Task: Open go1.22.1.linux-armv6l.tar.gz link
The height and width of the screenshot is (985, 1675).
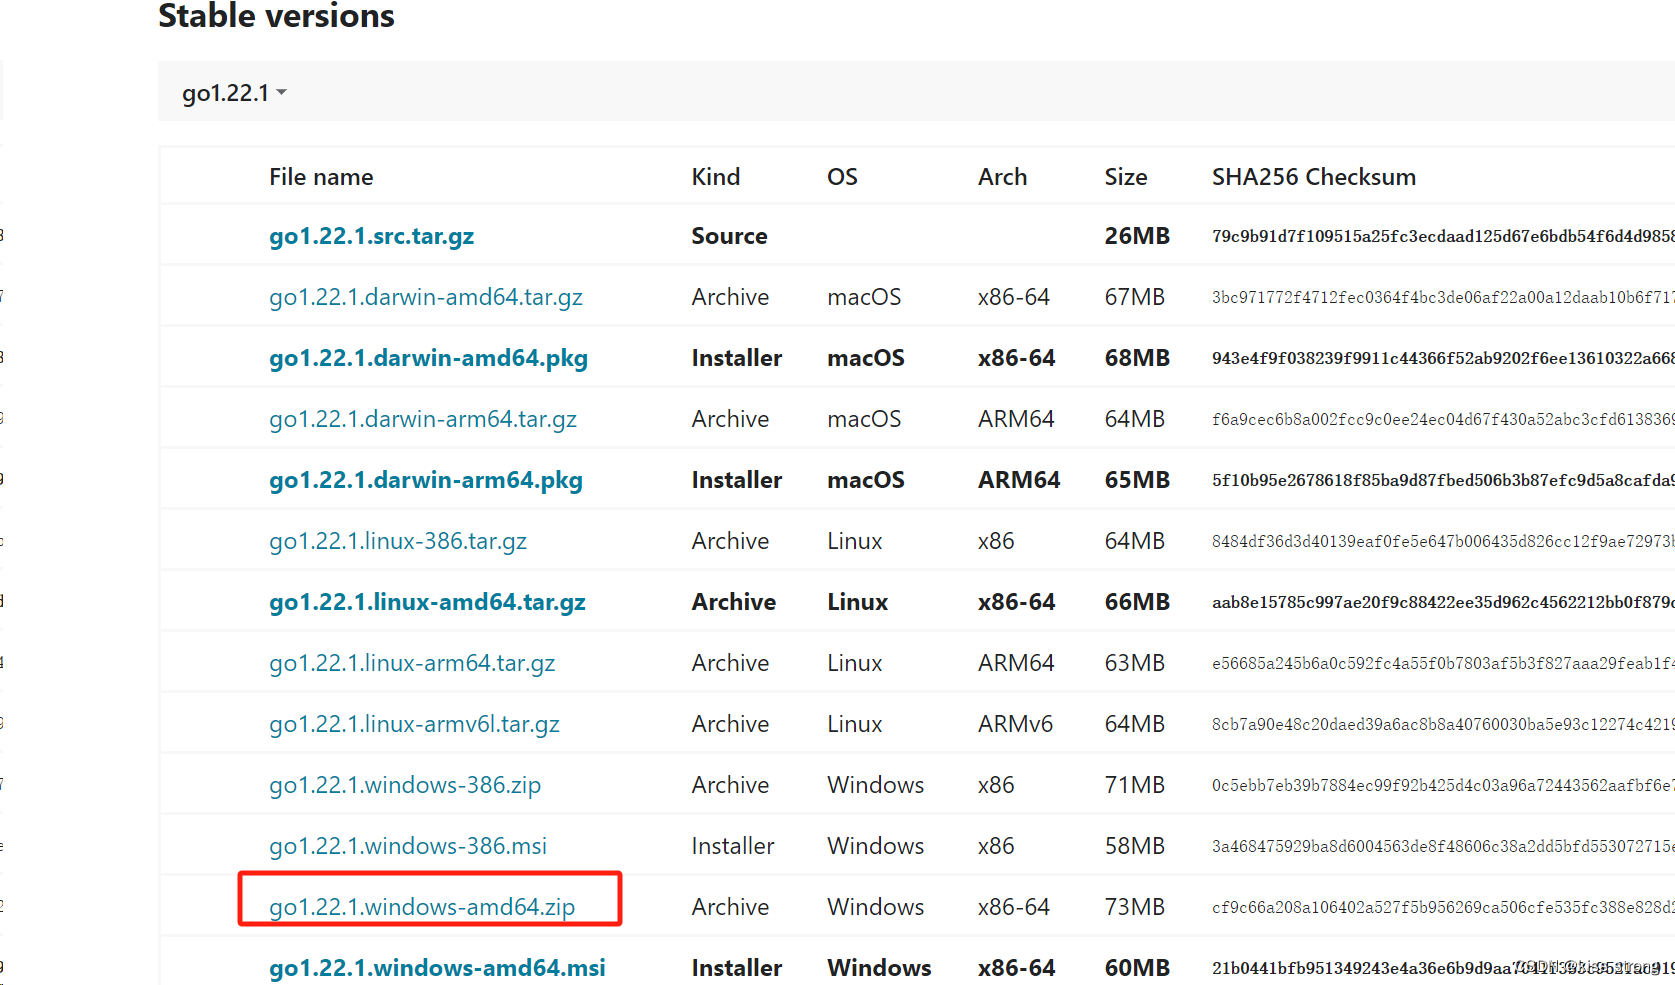Action: (414, 724)
